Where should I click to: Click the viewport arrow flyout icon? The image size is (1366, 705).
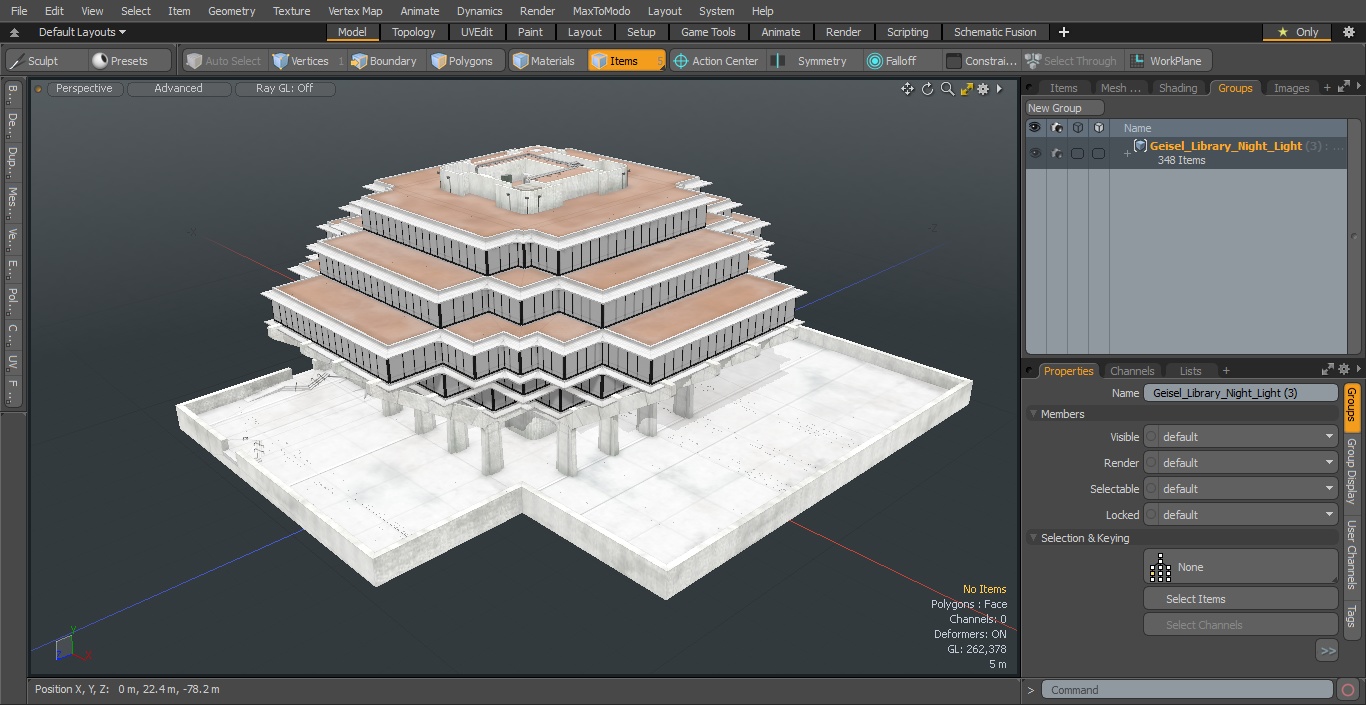999,89
